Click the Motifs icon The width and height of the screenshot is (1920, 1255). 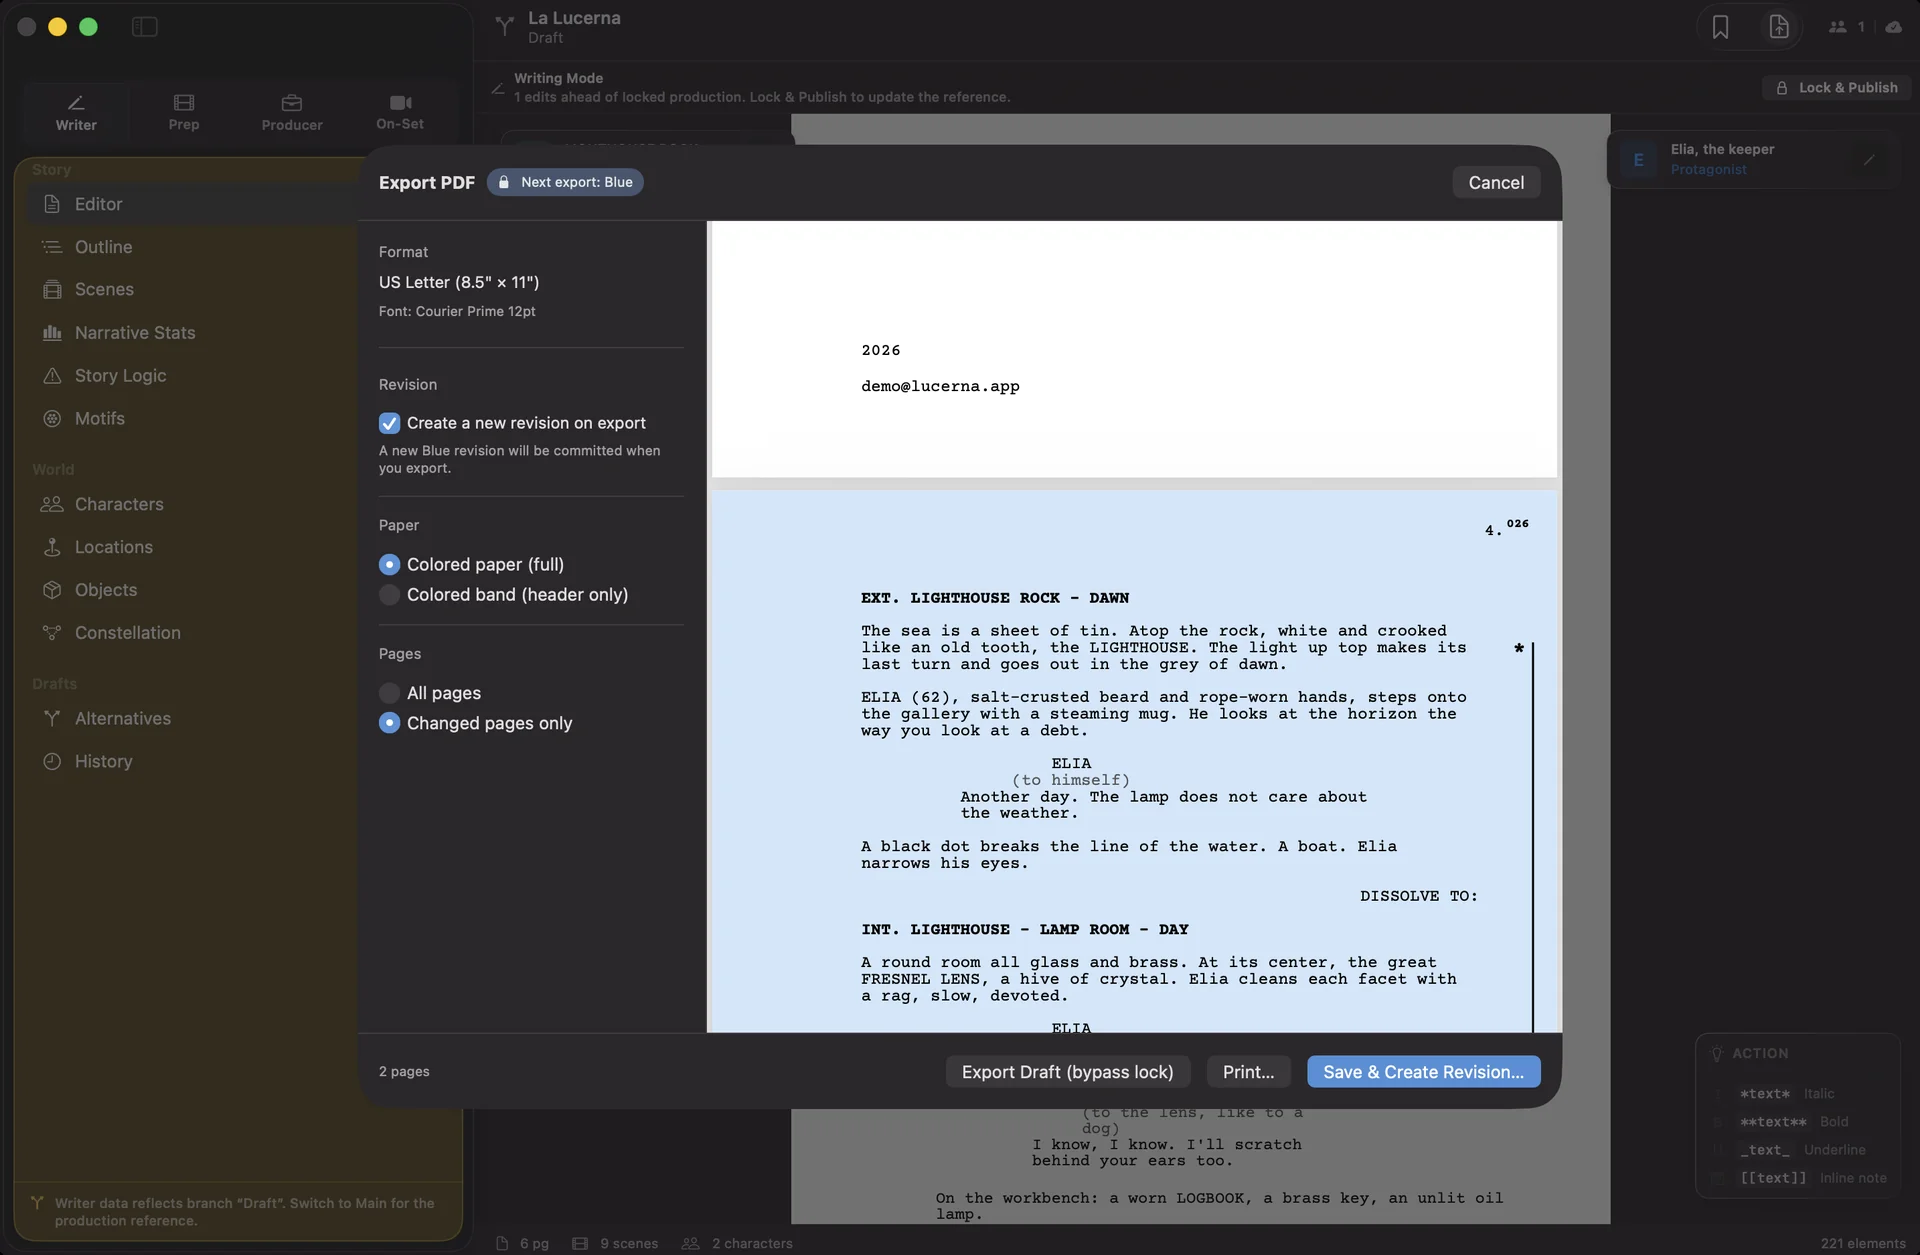[x=52, y=419]
